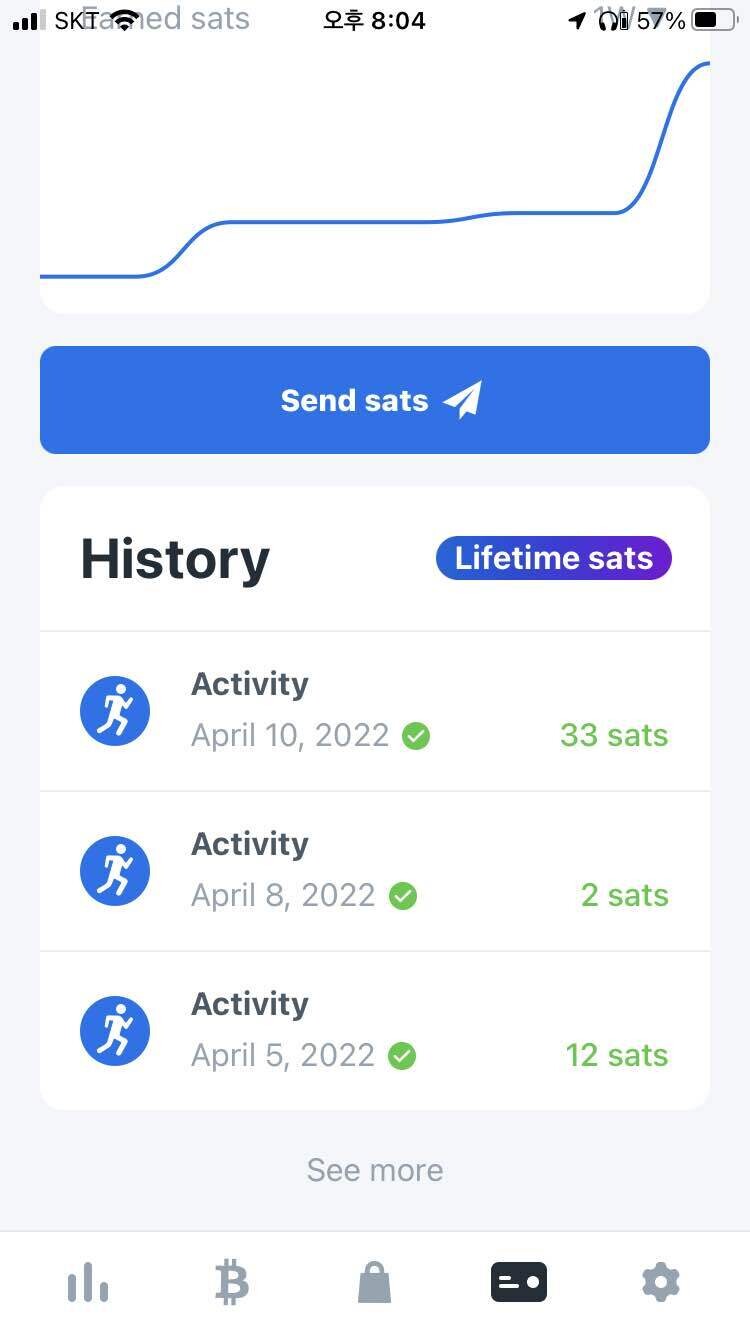This screenshot has height=1334, width=750.
Task: Tap the April 5 running activity icon
Action: click(x=115, y=1031)
